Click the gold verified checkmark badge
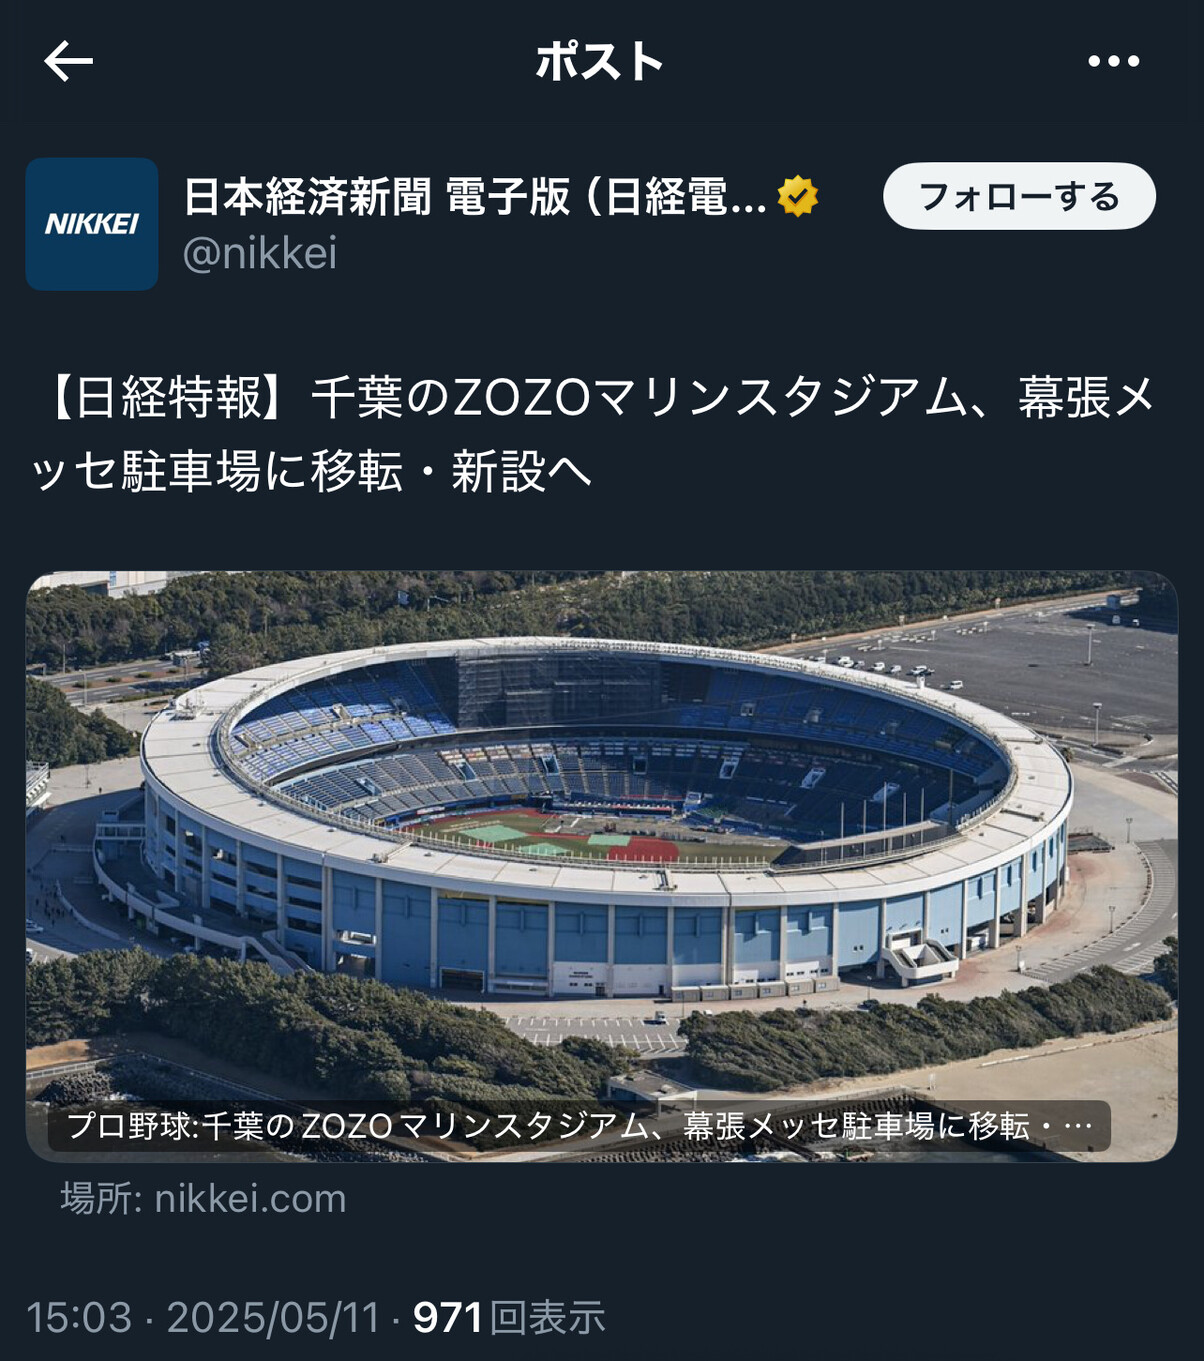The width and height of the screenshot is (1204, 1361). tap(797, 196)
